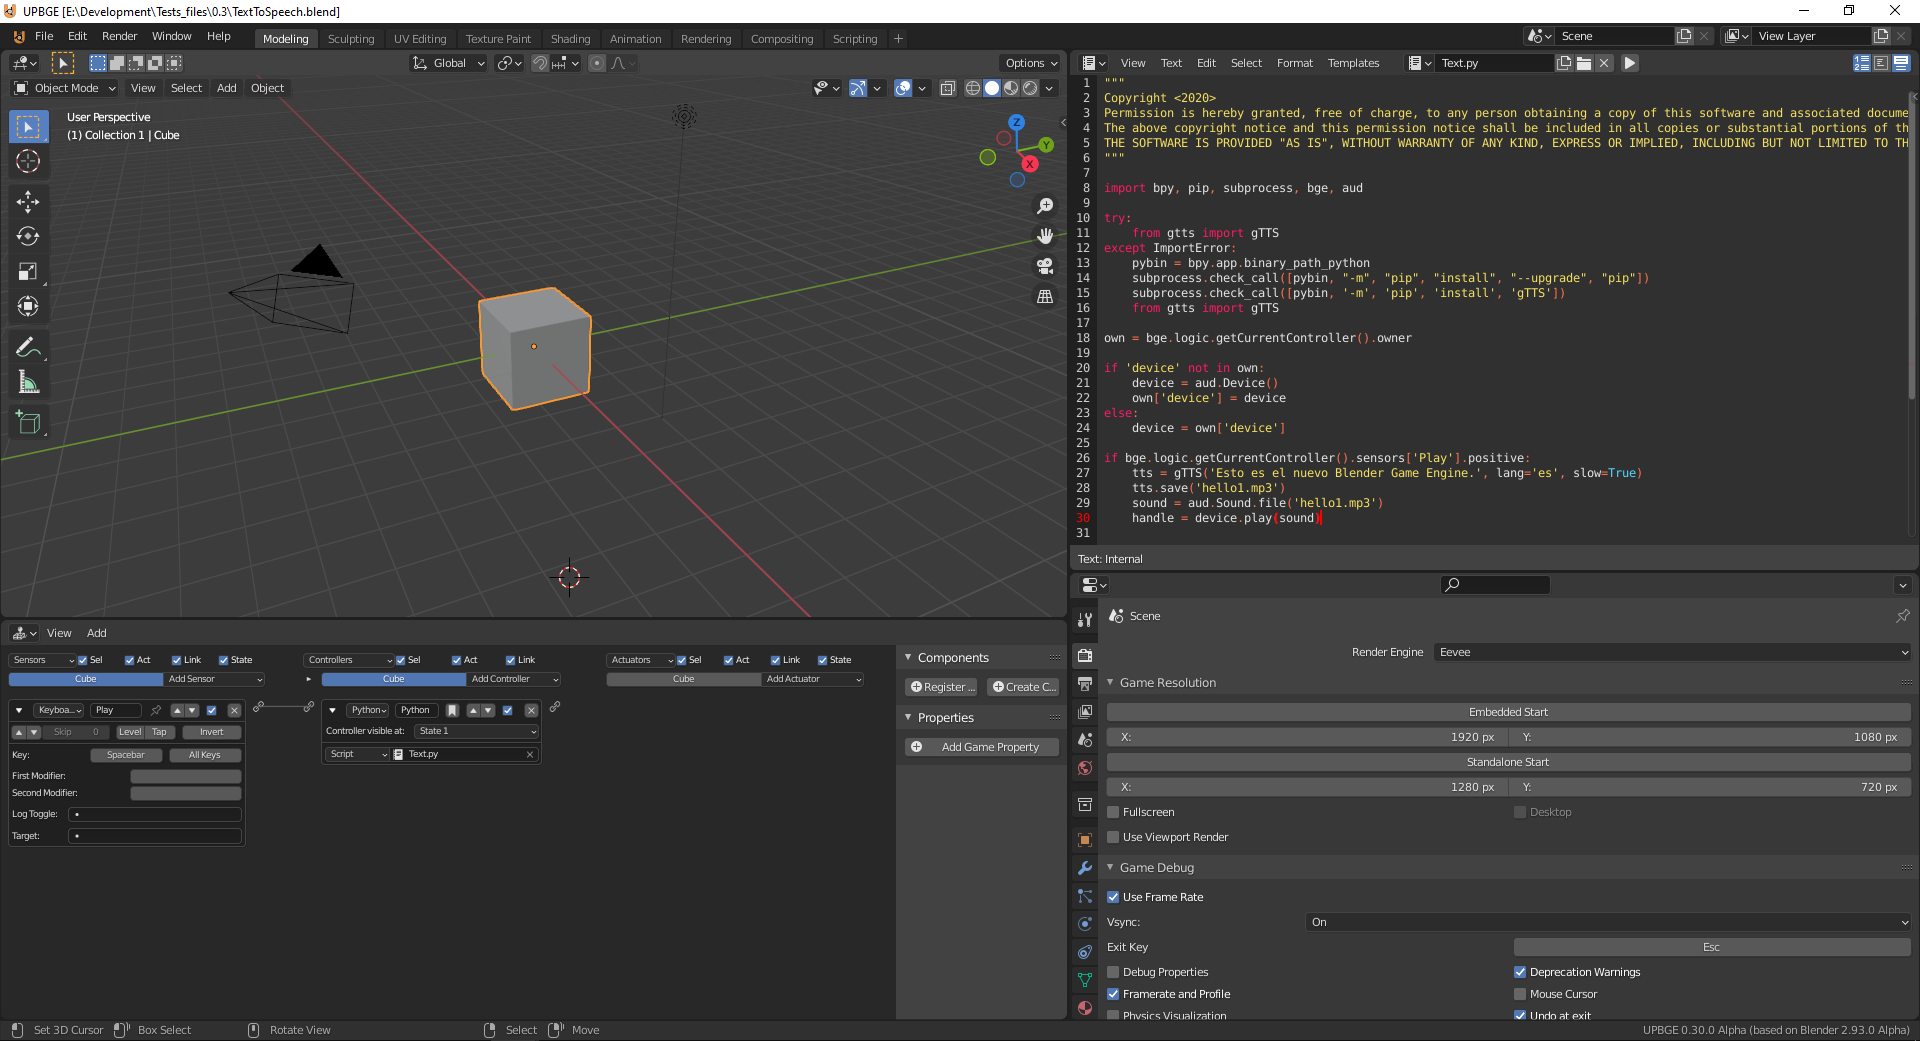Create a new text datablock
The width and height of the screenshot is (1920, 1041).
1564,63
